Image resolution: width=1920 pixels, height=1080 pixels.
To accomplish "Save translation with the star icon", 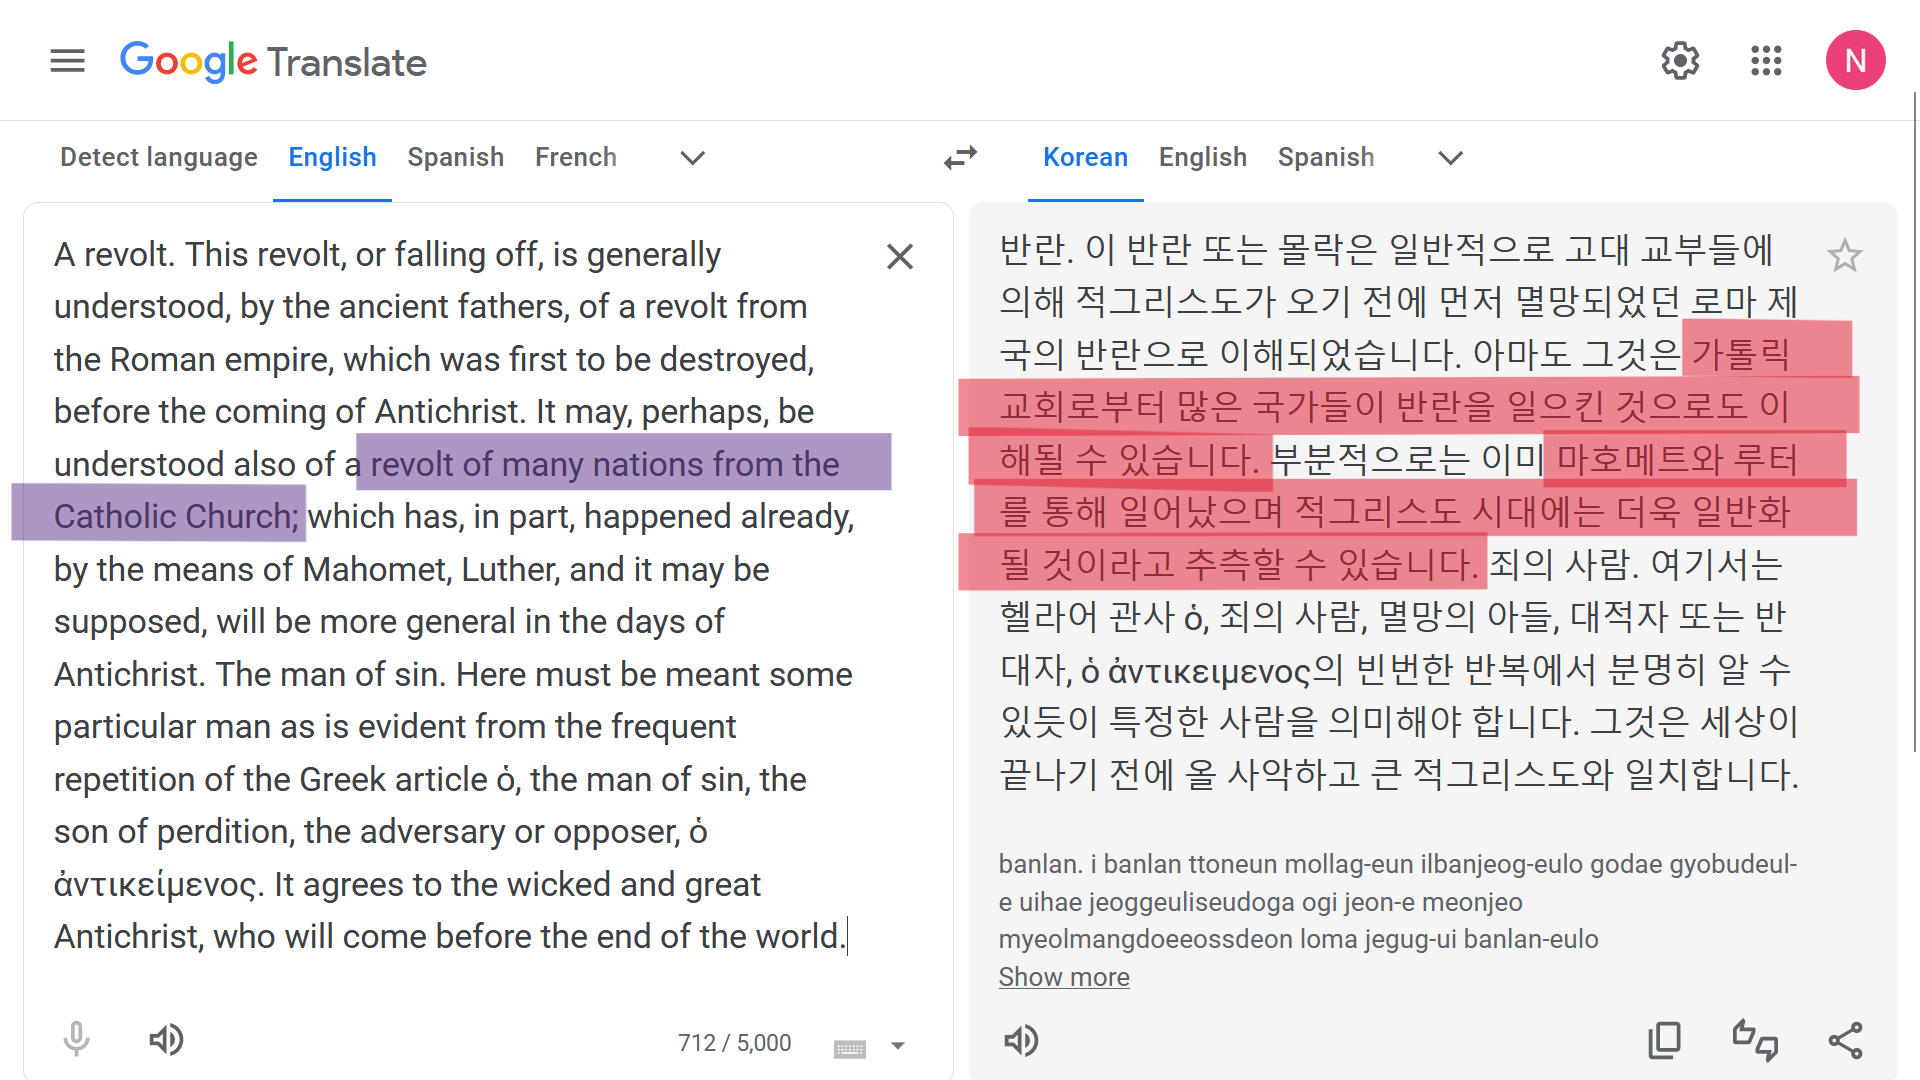I will point(1844,256).
